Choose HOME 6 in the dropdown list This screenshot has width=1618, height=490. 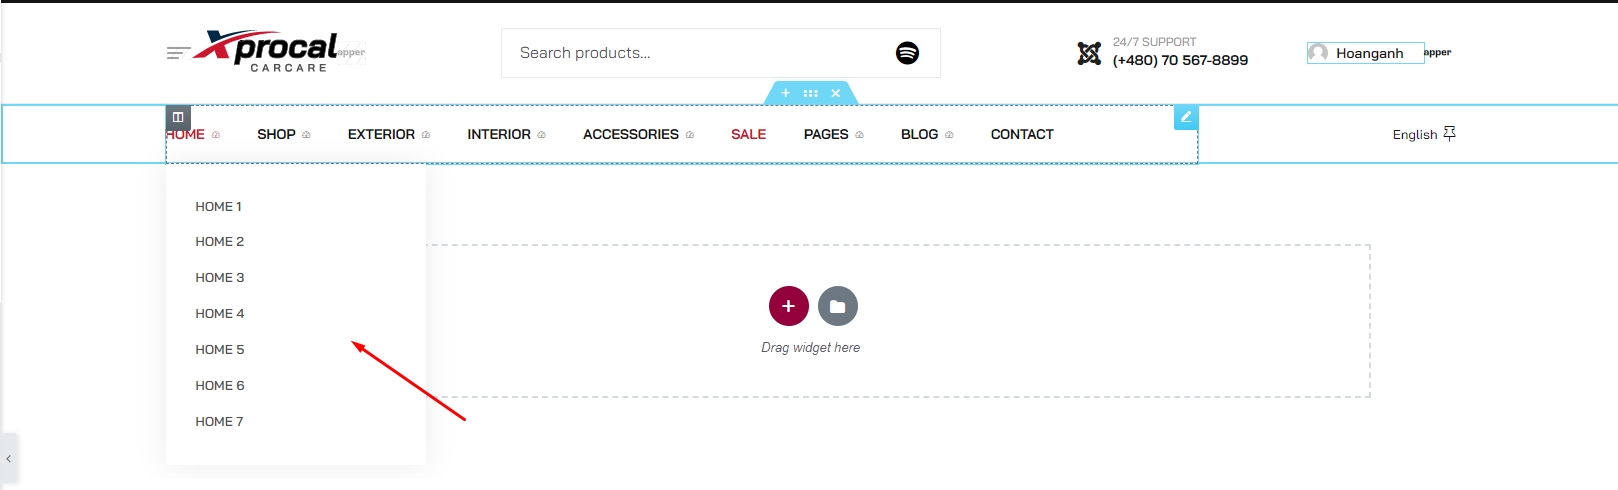coord(220,386)
